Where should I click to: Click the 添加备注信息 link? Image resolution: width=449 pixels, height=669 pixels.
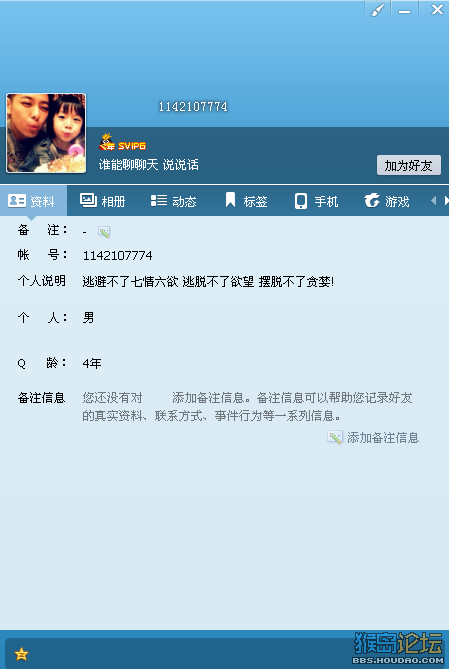tap(383, 438)
